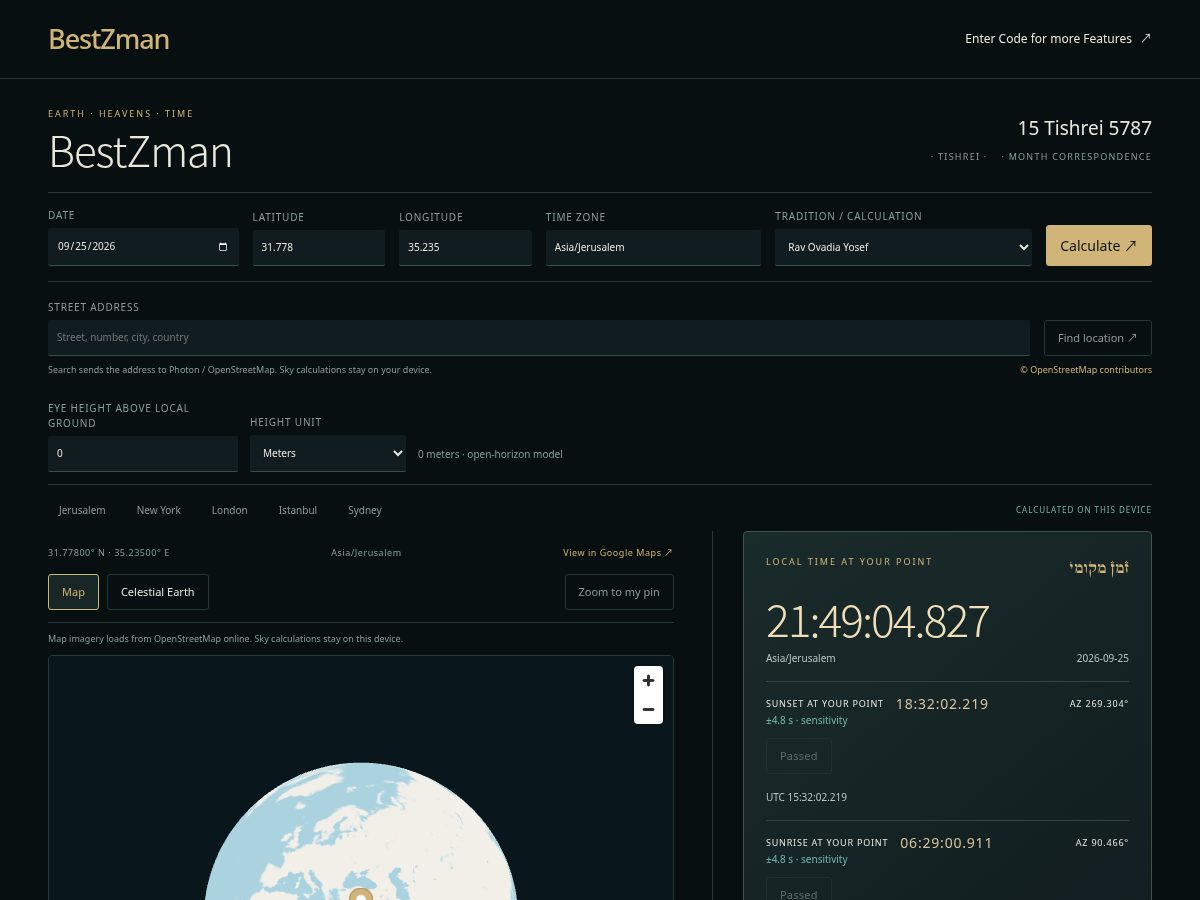Click the sunset time 18:32:02.219
The height and width of the screenshot is (900, 1200).
(942, 704)
